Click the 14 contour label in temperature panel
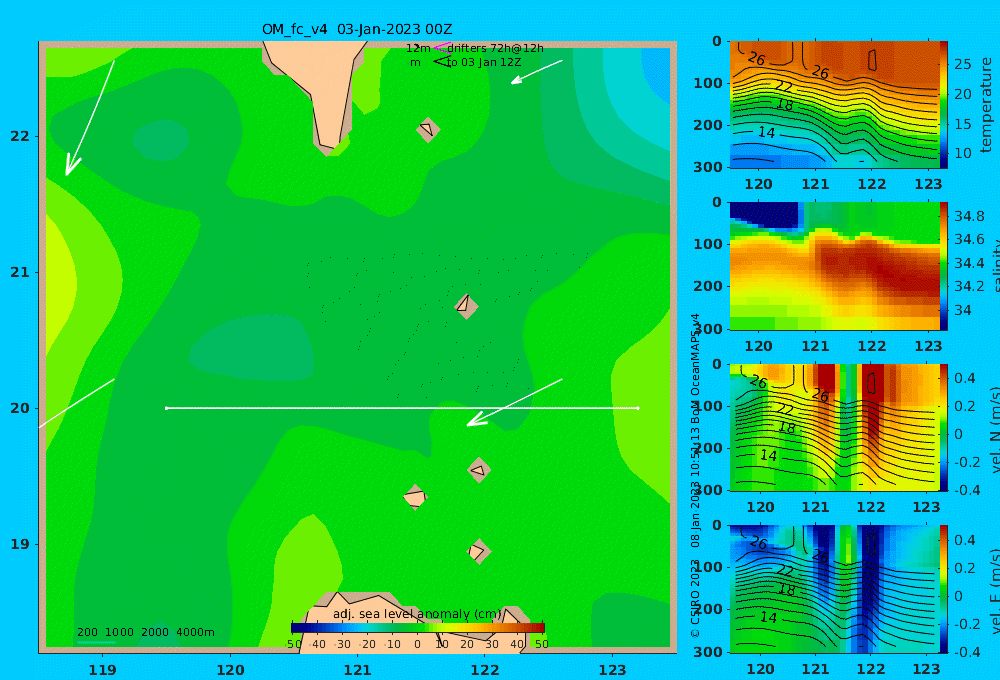1000x680 pixels. pos(766,132)
